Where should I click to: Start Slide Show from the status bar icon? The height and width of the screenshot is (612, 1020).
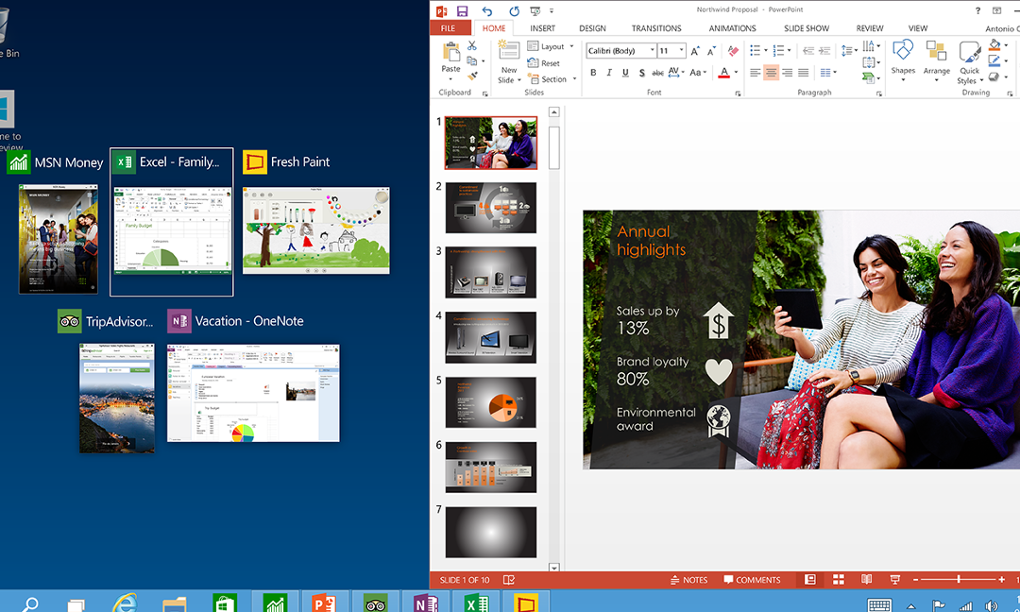(893, 580)
